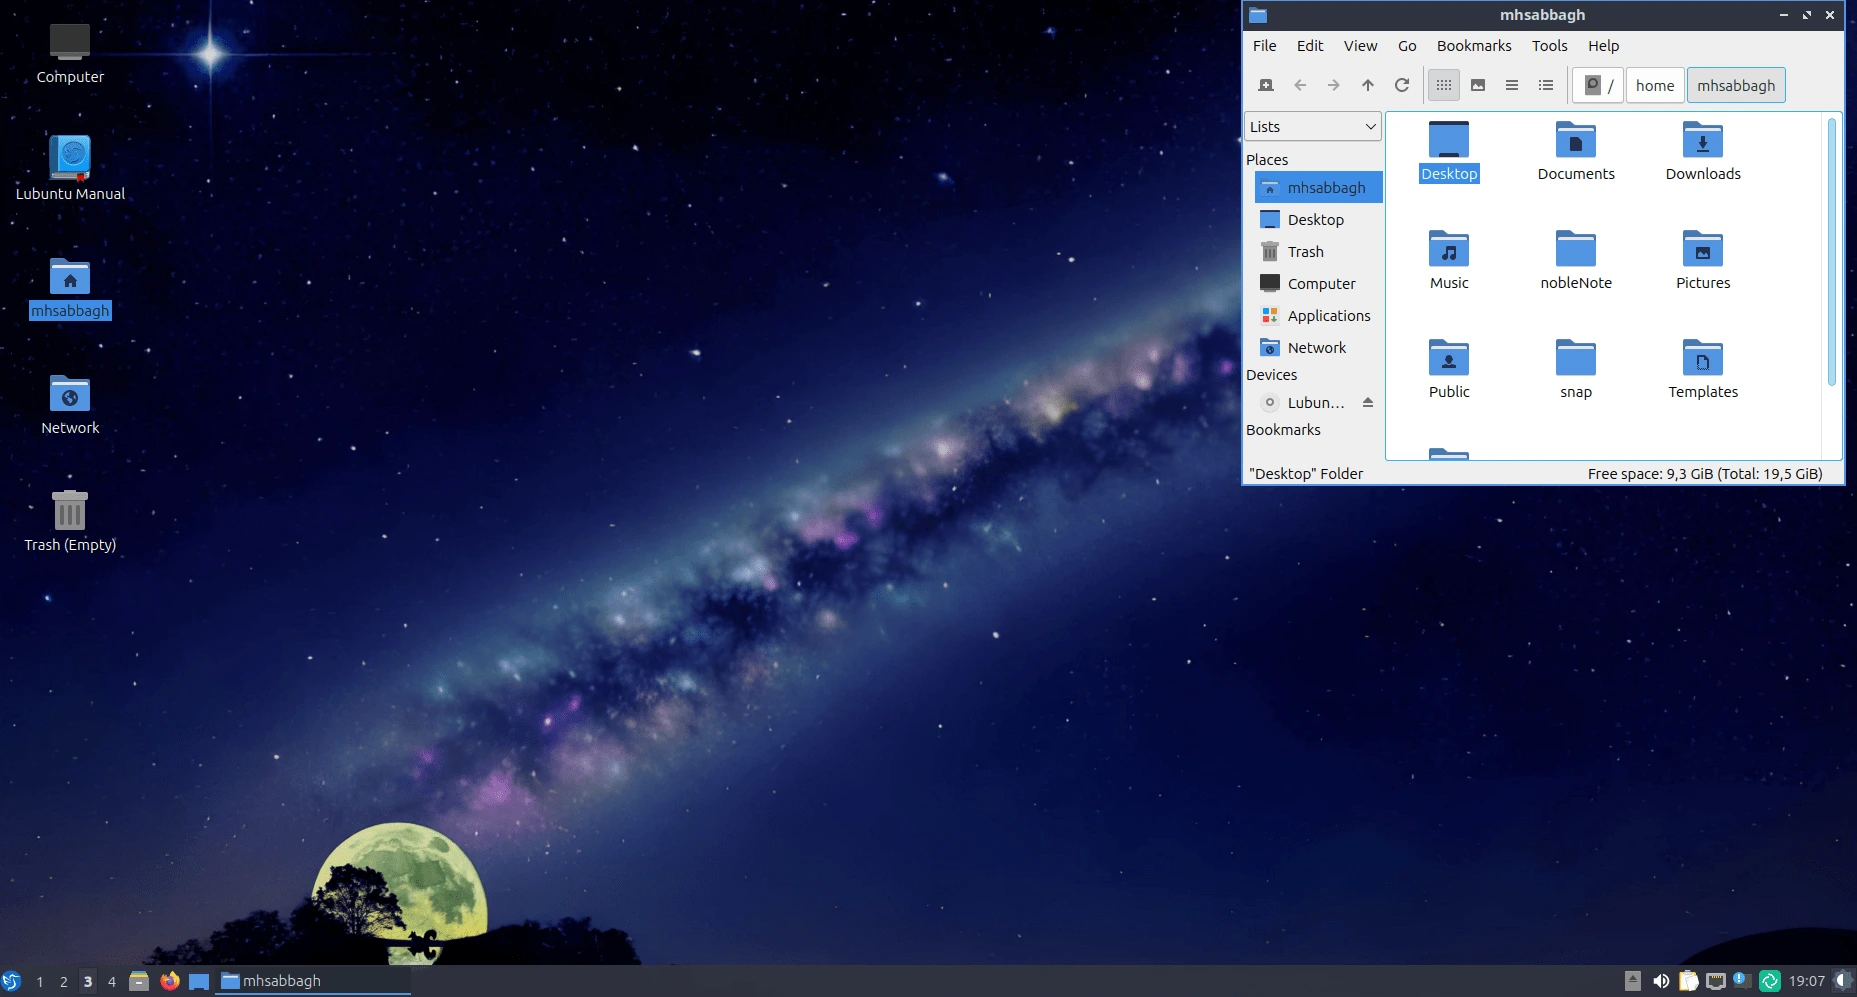Go back to the previous folder
The width and height of the screenshot is (1857, 997).
click(x=1300, y=85)
